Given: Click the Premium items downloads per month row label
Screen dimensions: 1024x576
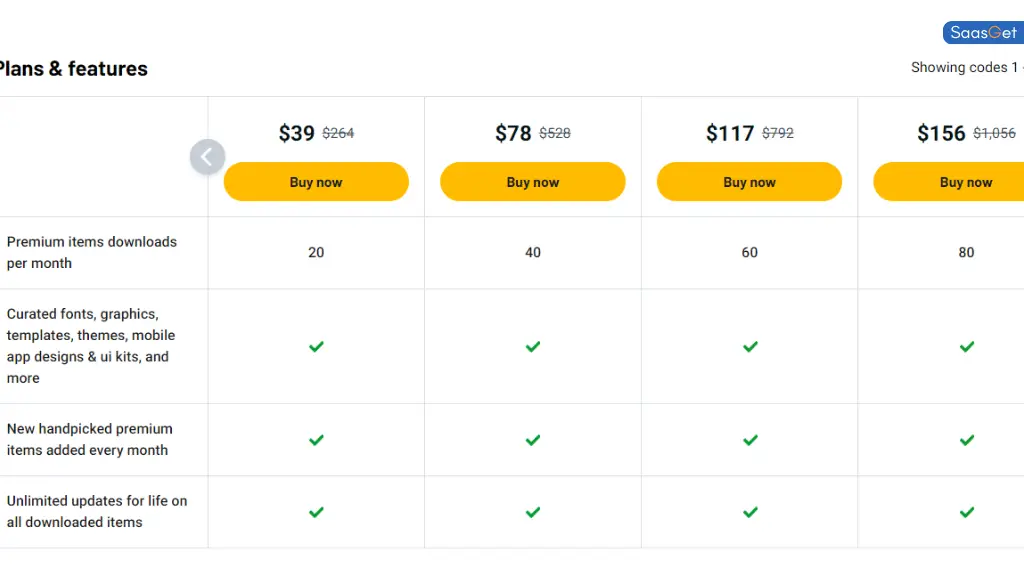Looking at the screenshot, I should pyautogui.click(x=91, y=252).
